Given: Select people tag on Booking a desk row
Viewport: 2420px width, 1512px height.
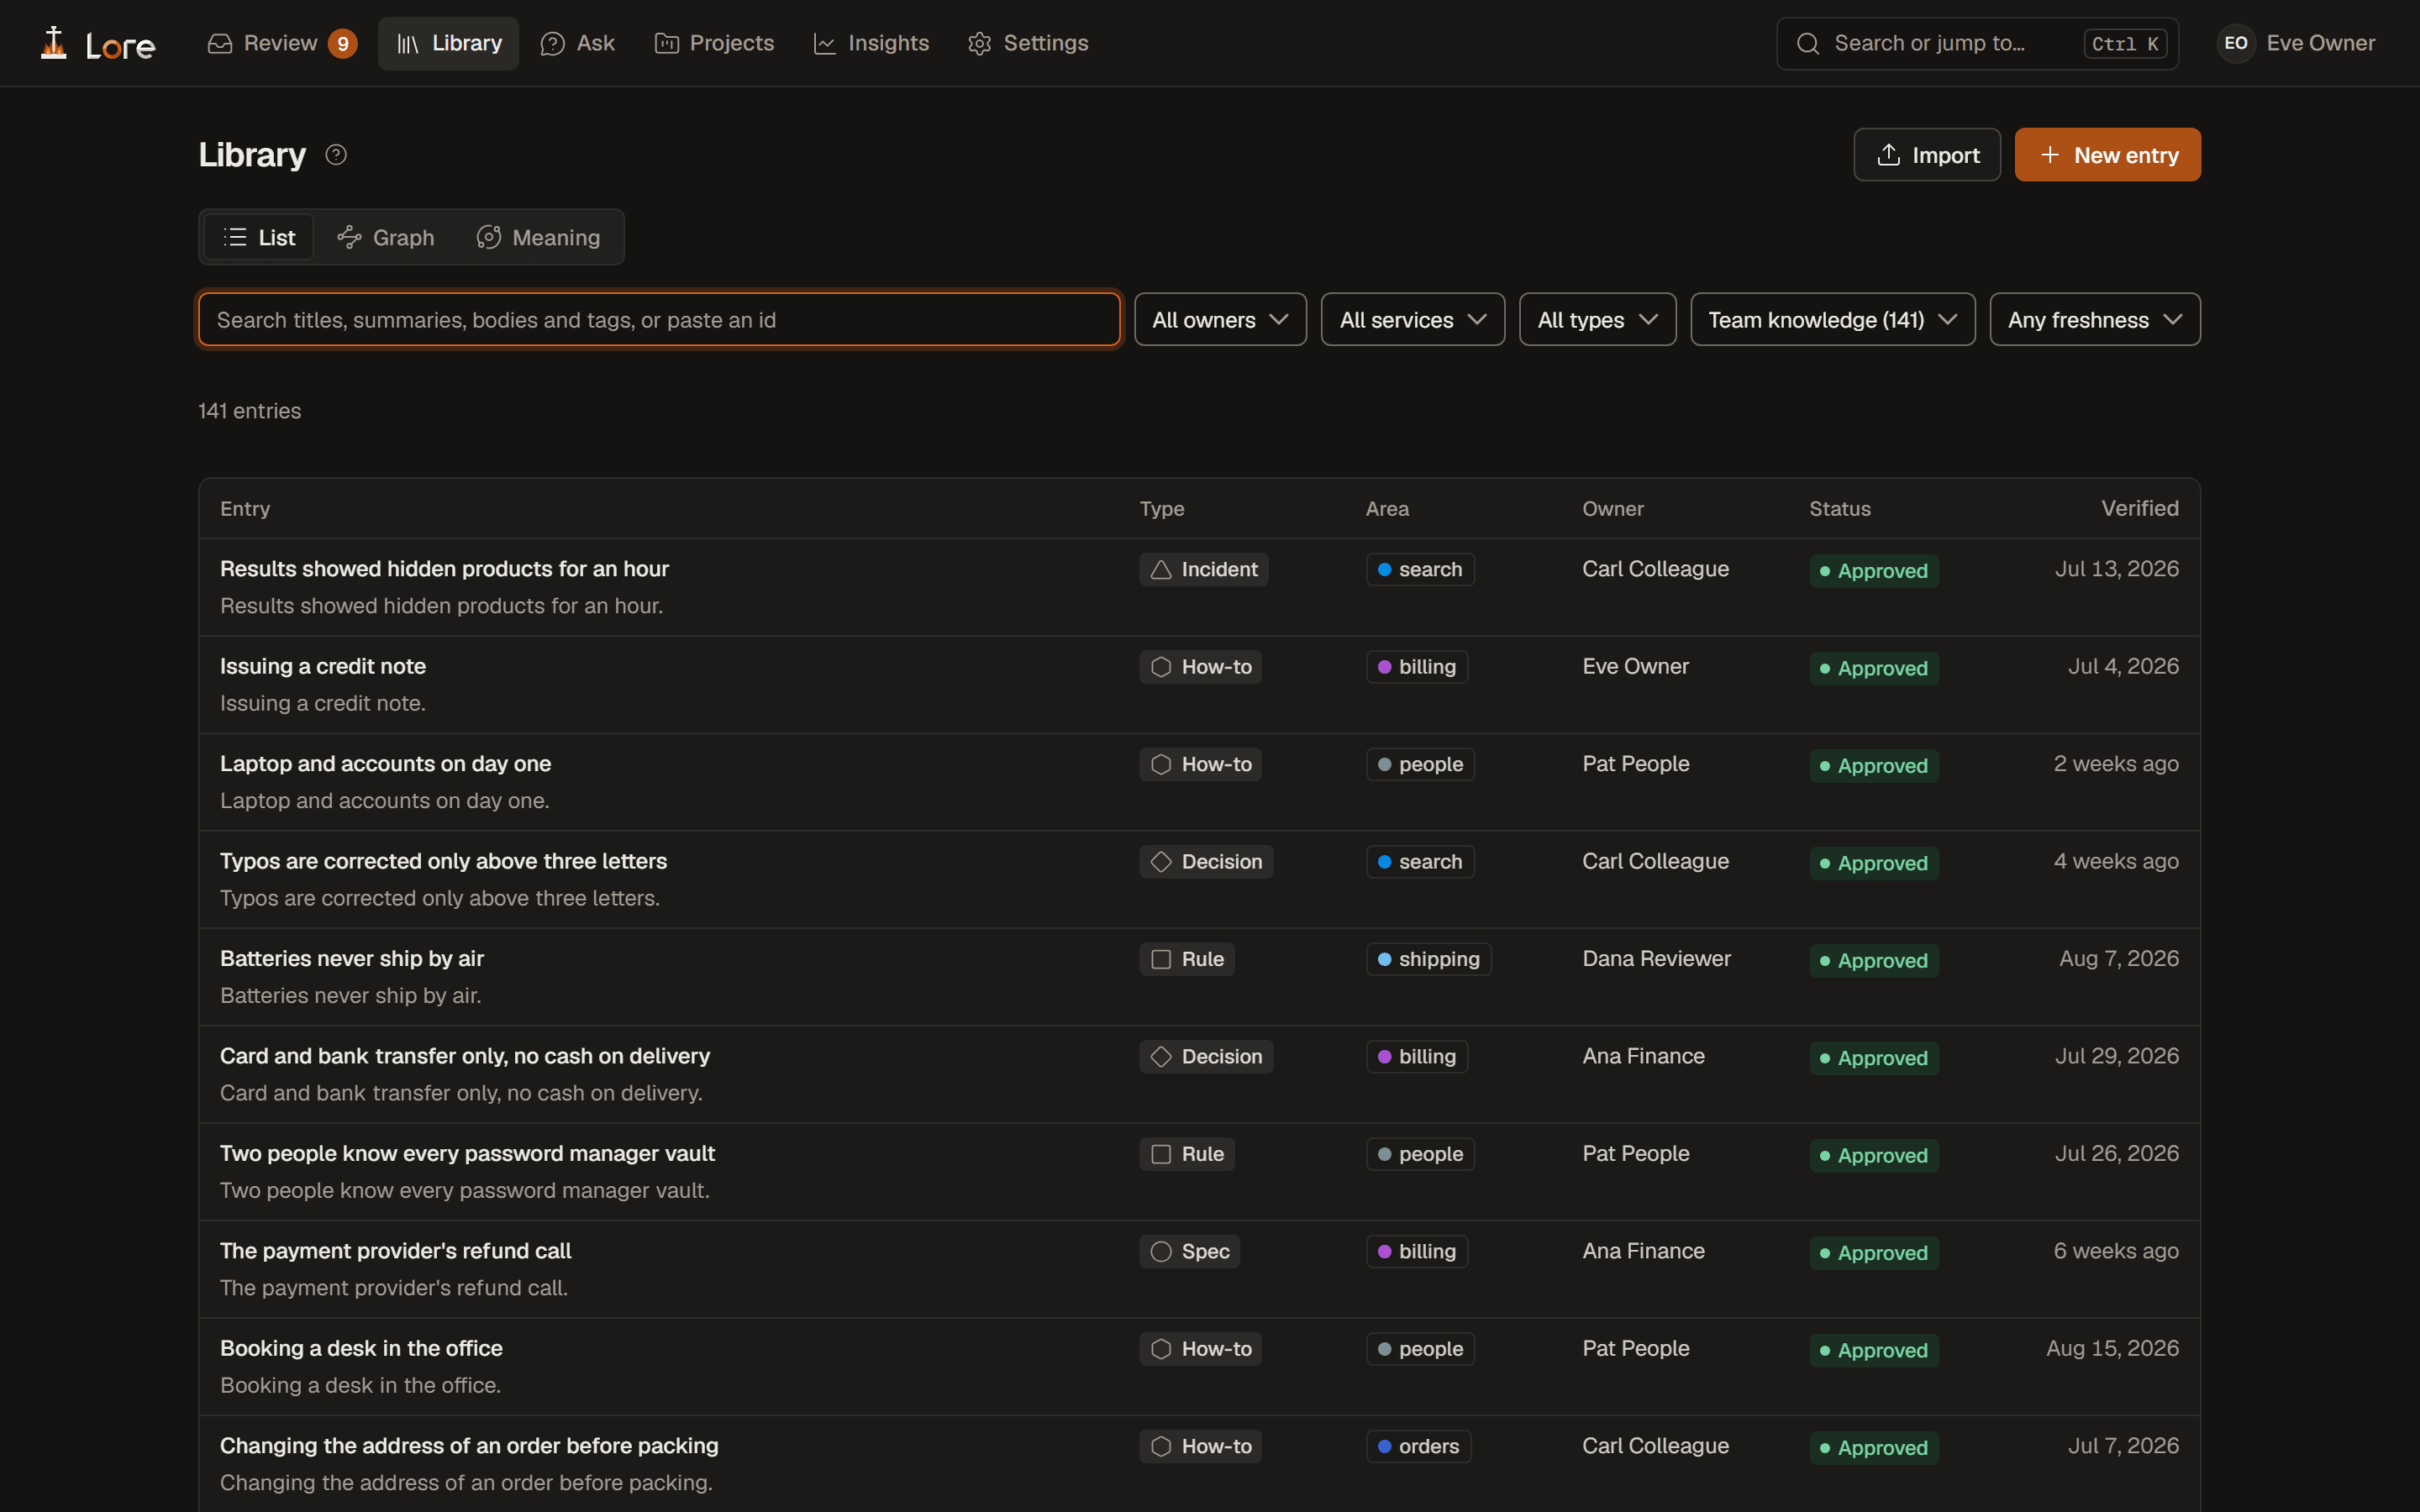Looking at the screenshot, I should point(1421,1349).
